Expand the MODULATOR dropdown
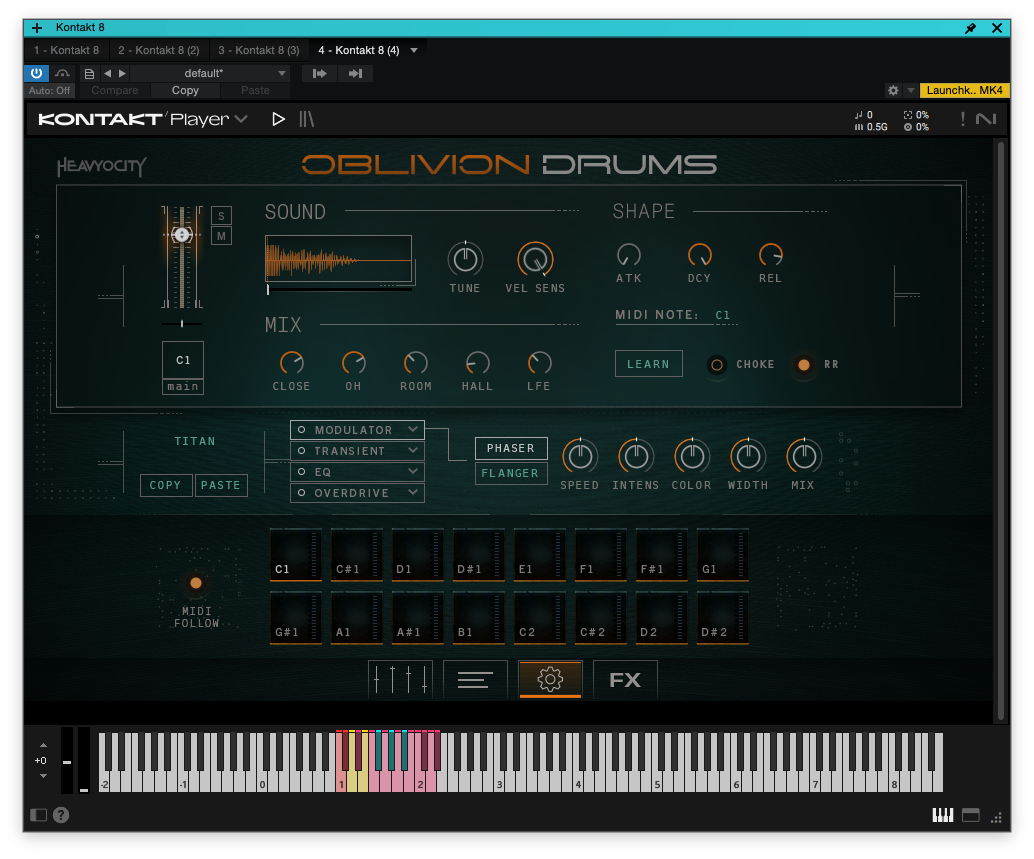 coord(357,430)
